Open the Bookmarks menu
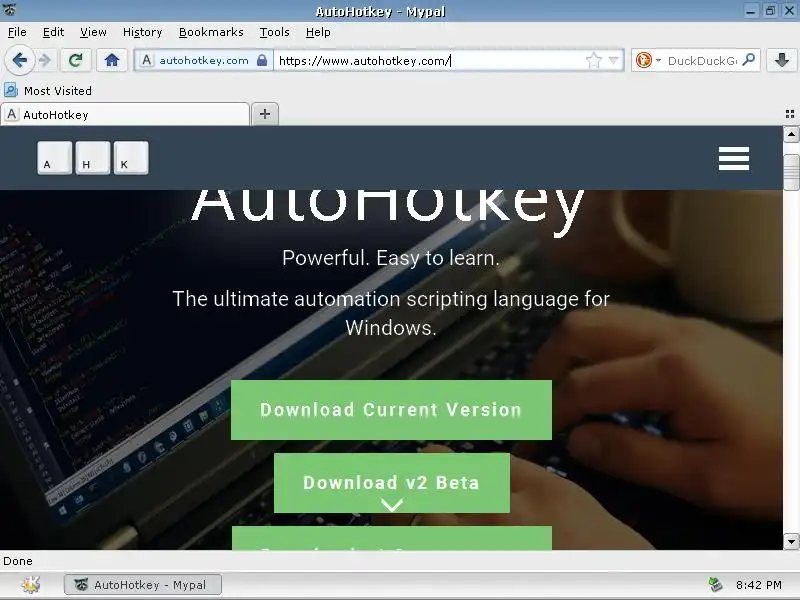The image size is (800, 600). click(211, 32)
